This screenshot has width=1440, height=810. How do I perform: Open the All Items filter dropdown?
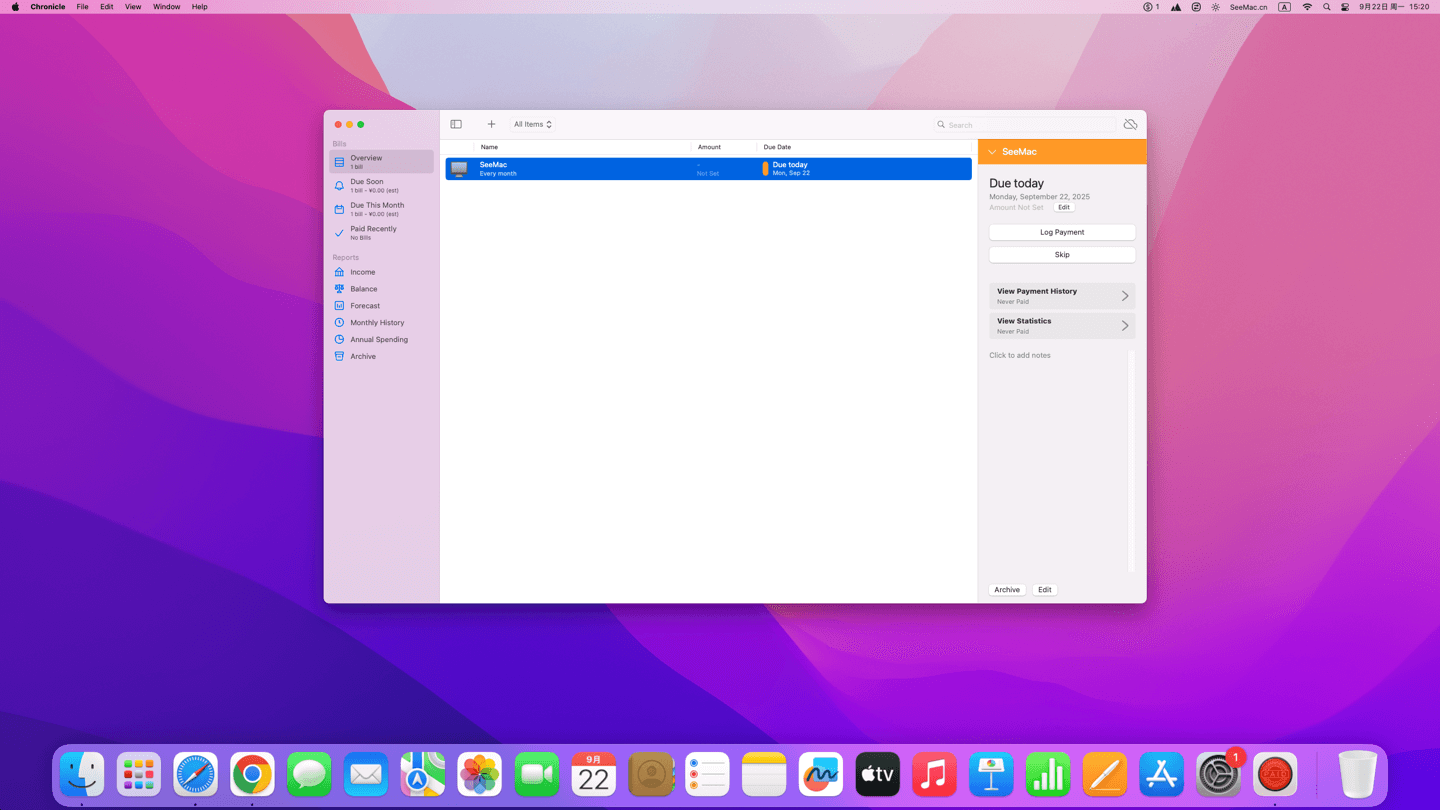pyautogui.click(x=532, y=124)
